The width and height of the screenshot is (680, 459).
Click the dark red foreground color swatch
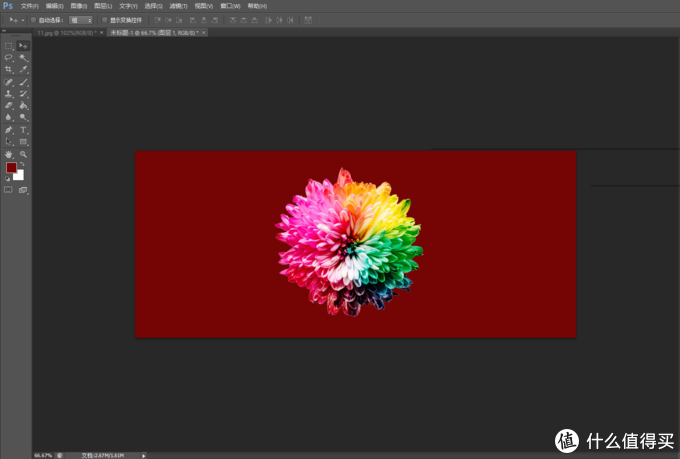[x=11, y=168]
